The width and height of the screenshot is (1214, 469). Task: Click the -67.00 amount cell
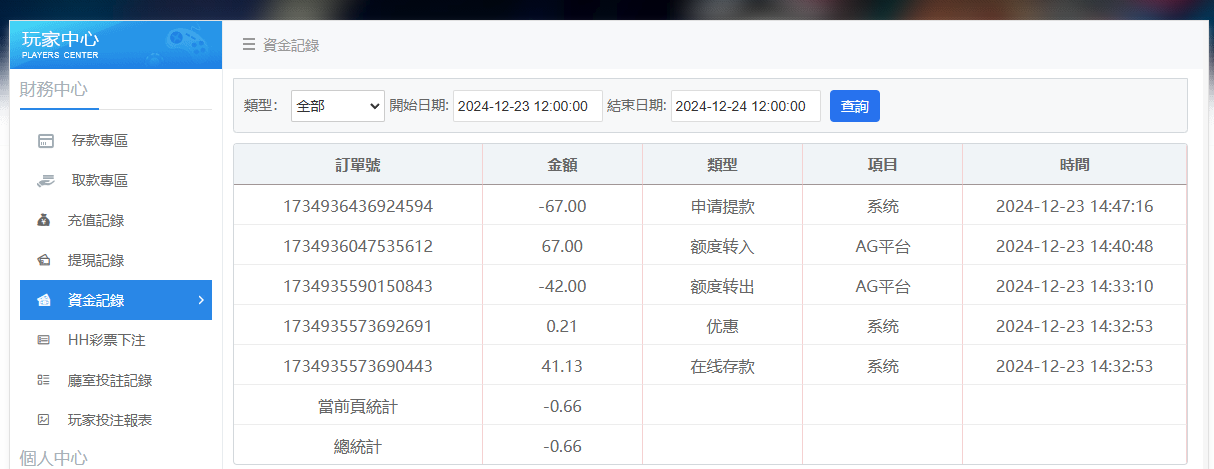[x=562, y=206]
